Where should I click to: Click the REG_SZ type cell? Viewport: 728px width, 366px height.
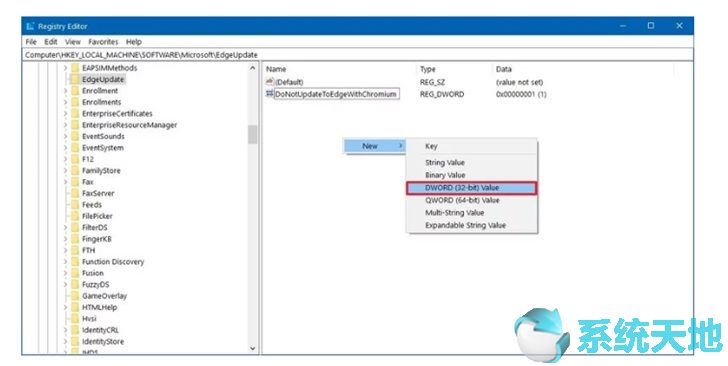(x=432, y=82)
